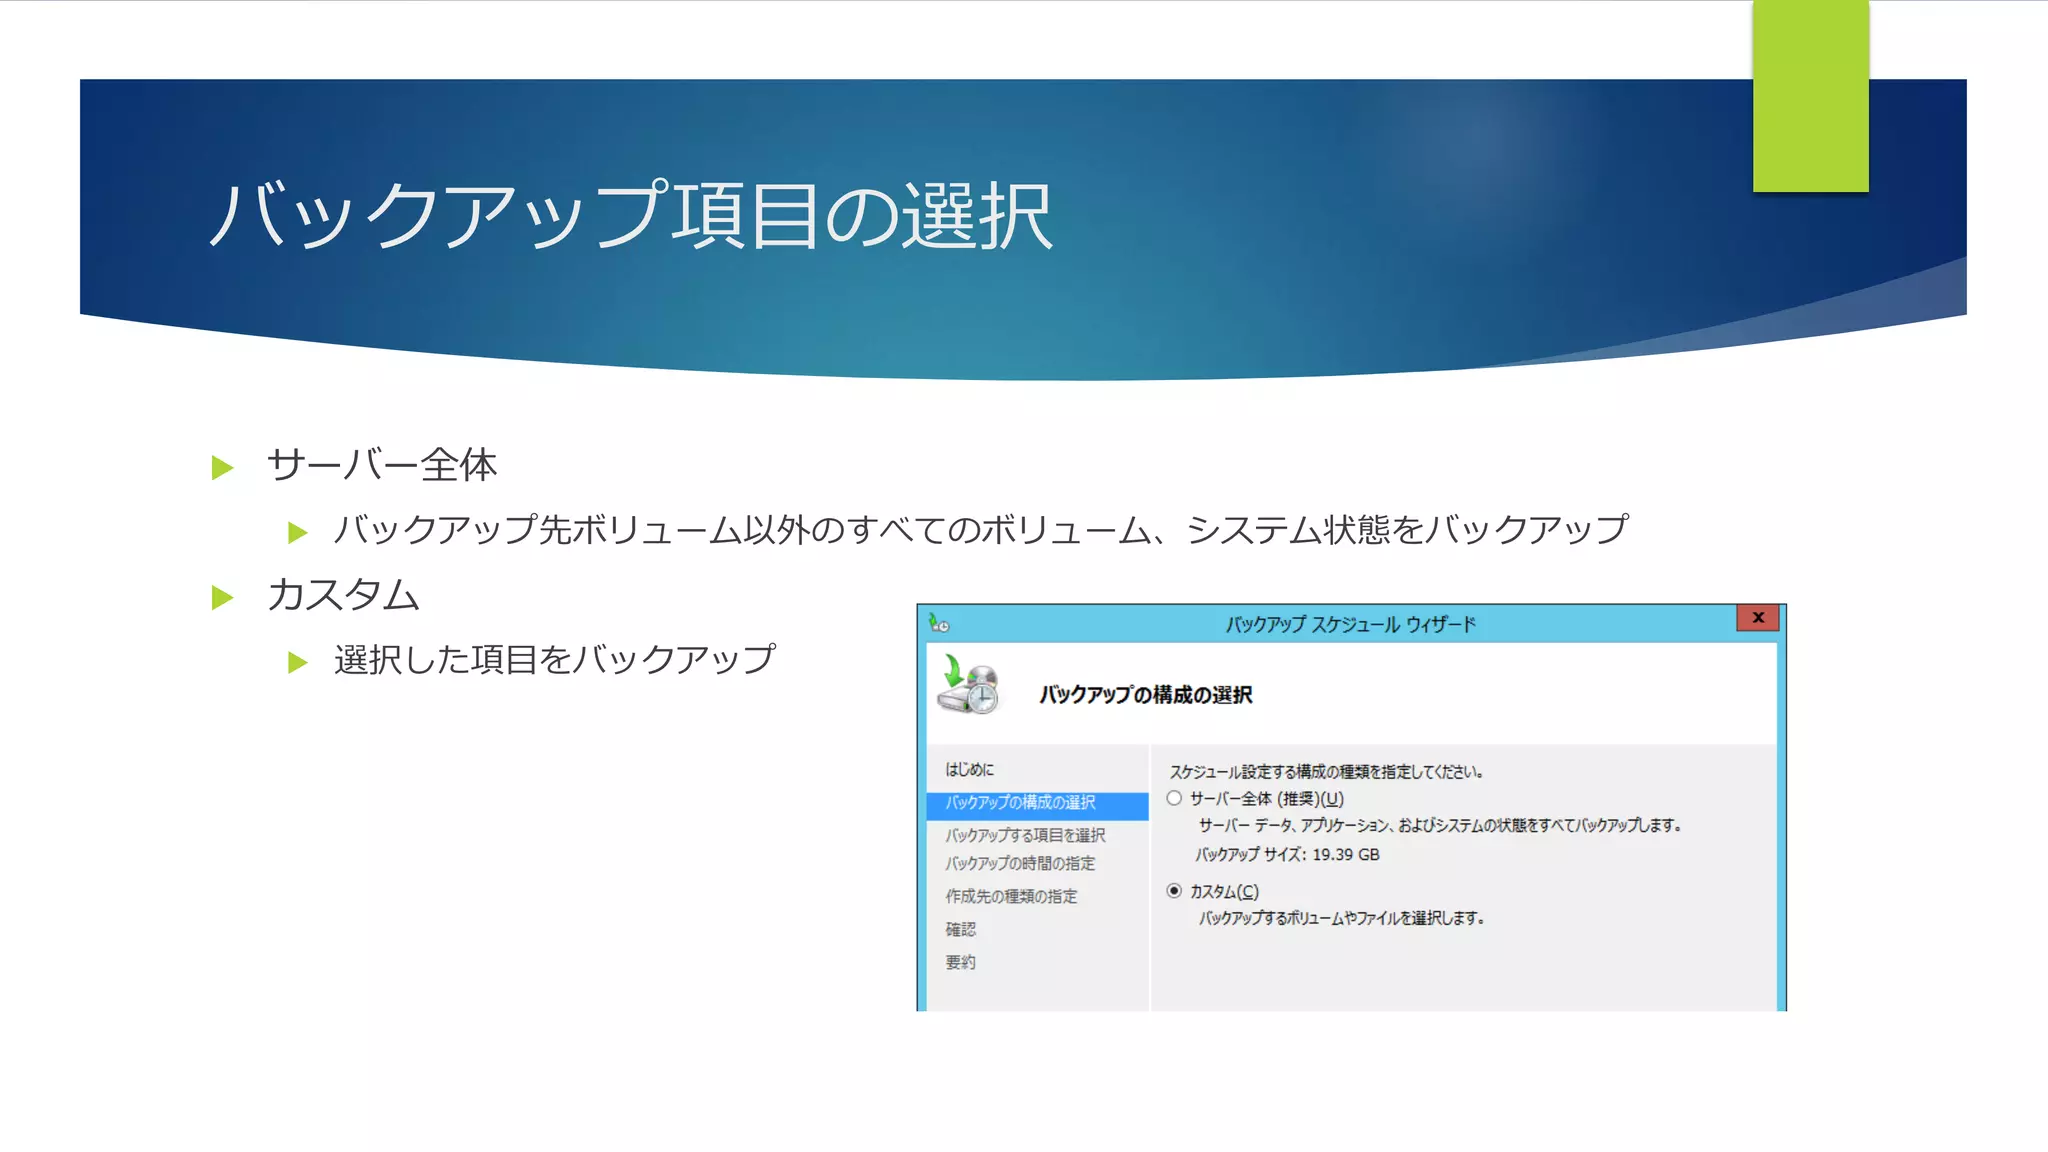Select the サーバー全体 (推奨) radio button
2048x1152 pixels.
1174,798
